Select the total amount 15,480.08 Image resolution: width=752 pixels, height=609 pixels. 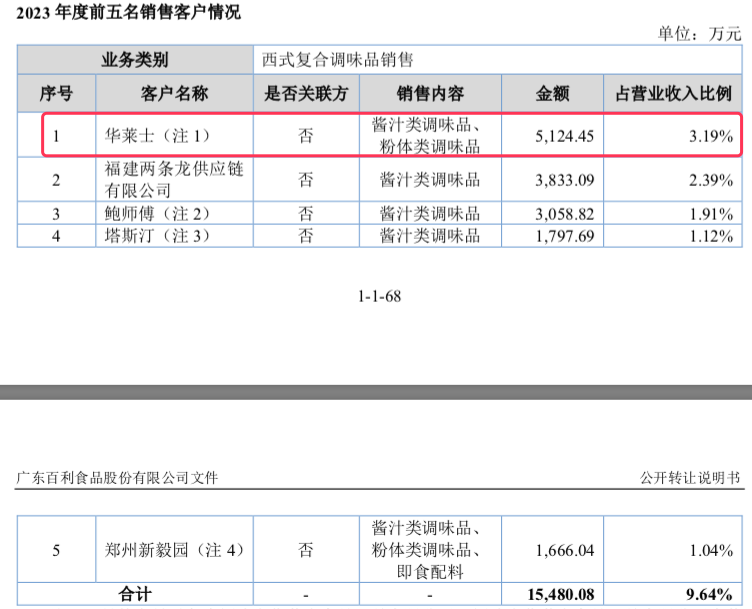561,595
